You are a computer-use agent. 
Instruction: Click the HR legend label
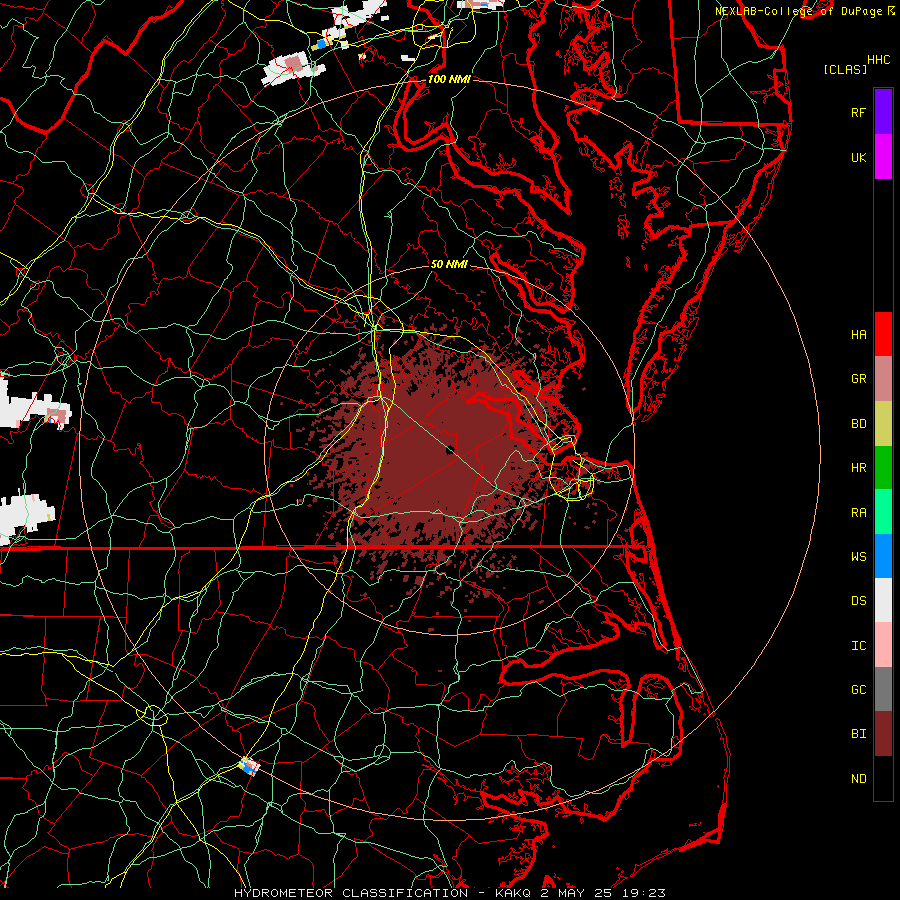pos(858,468)
